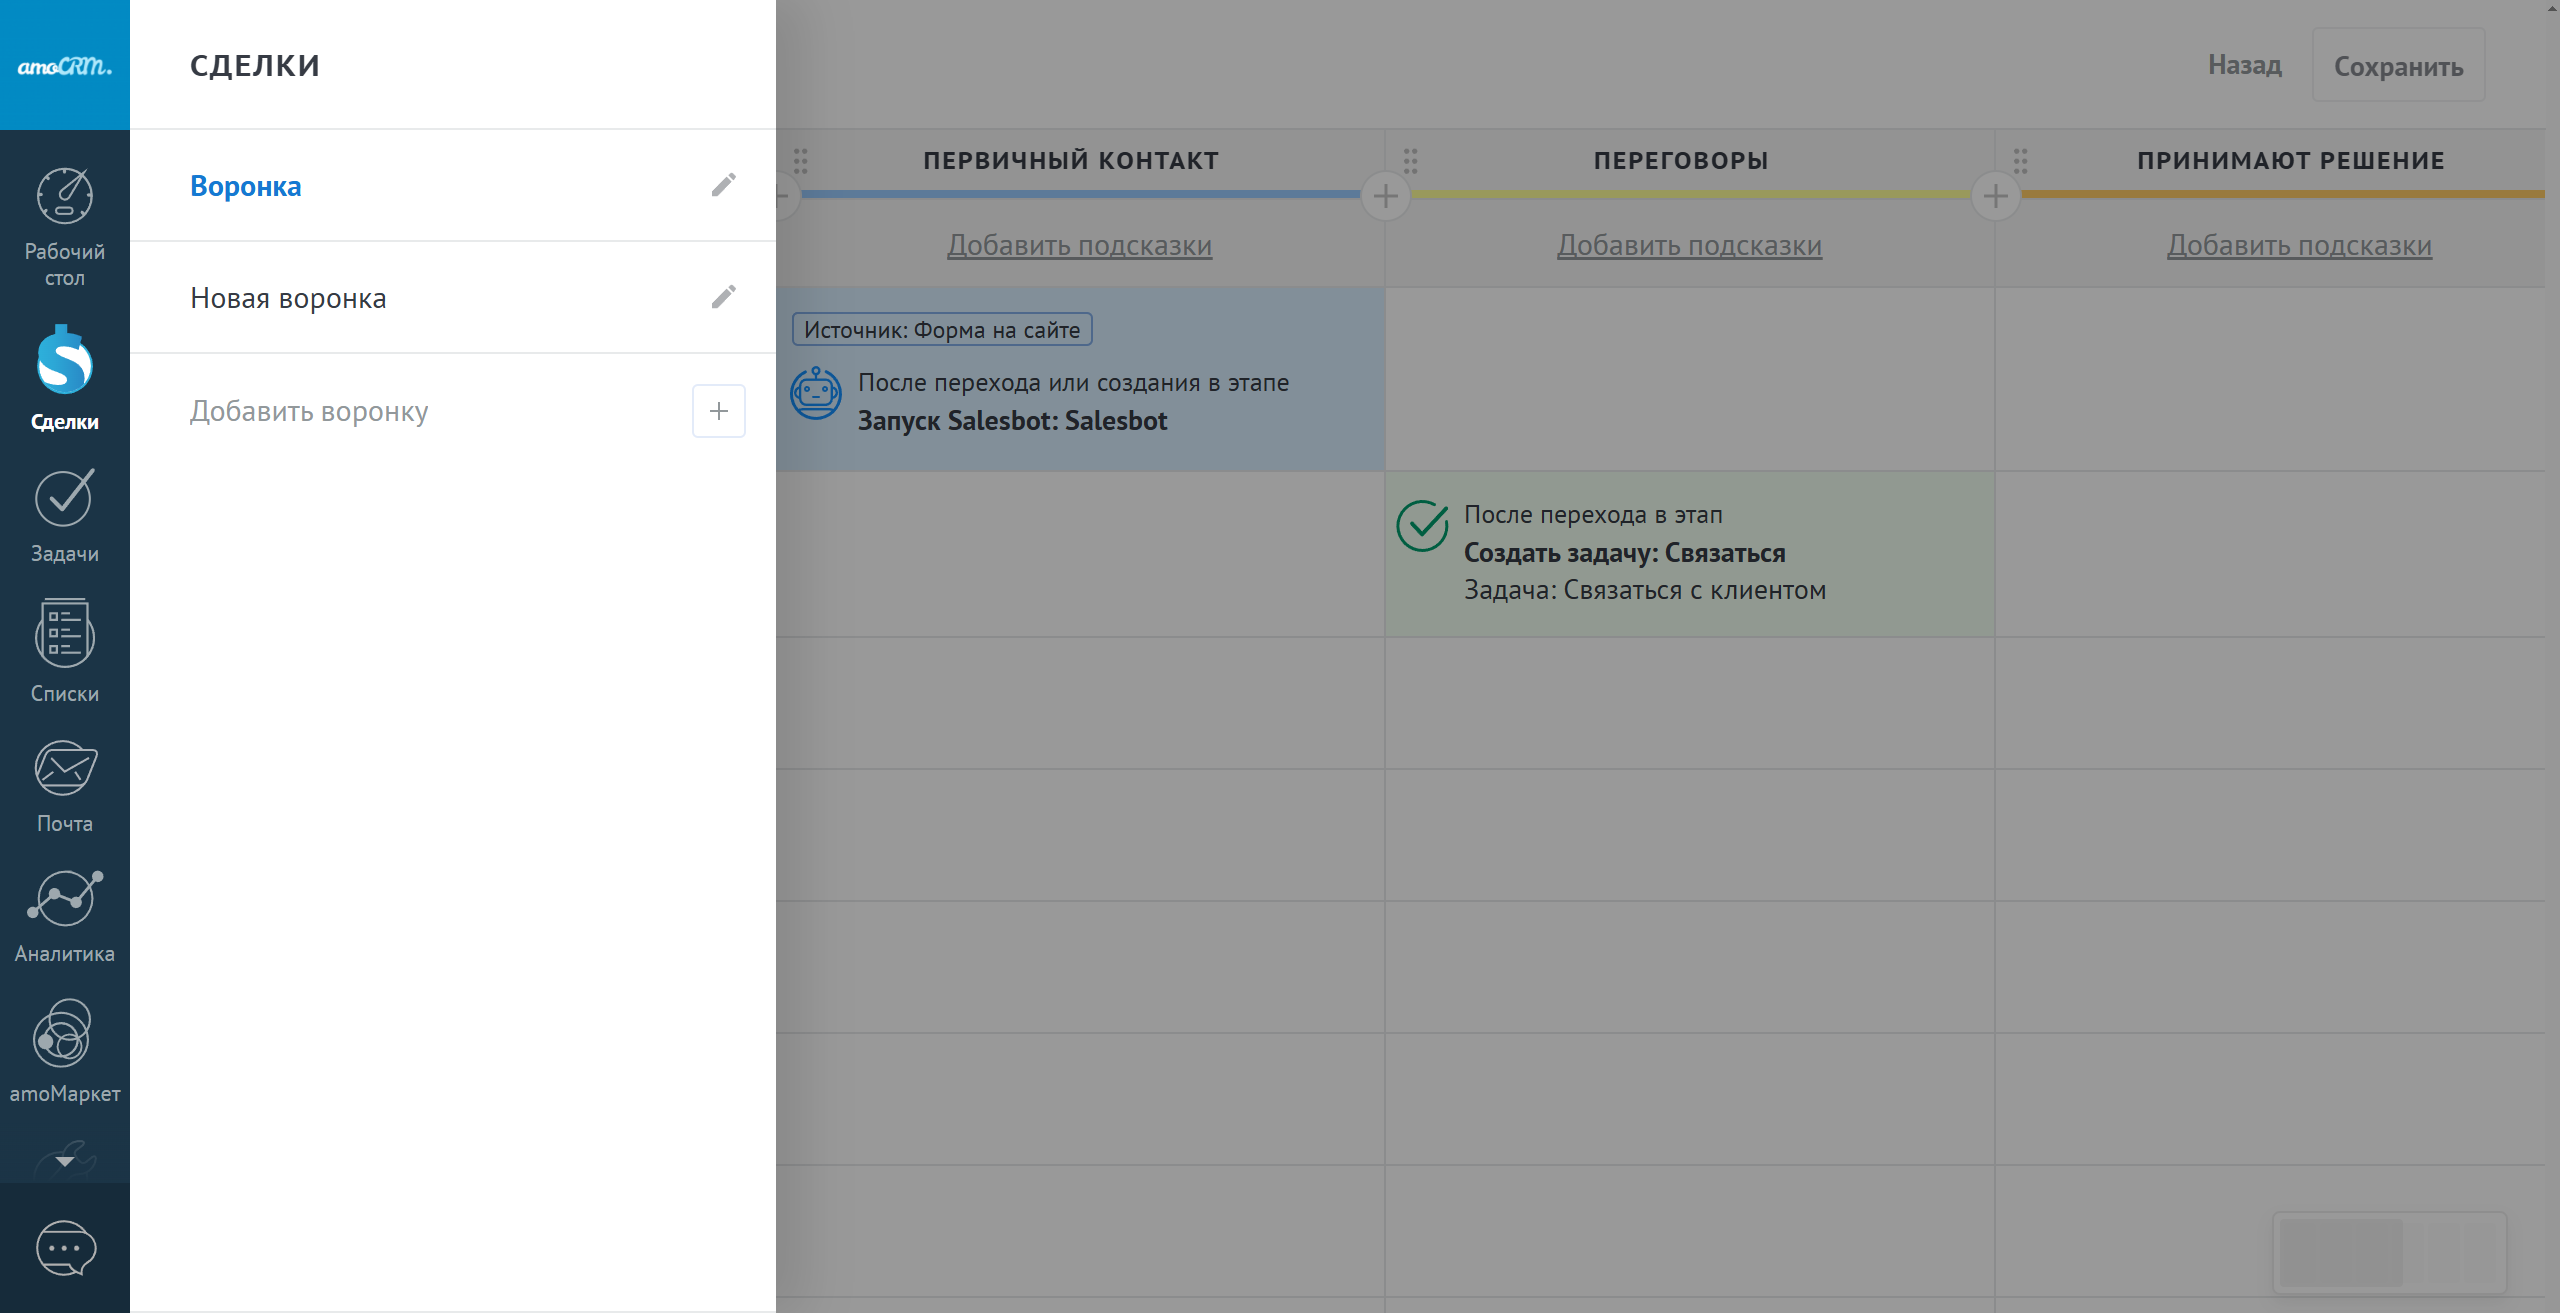Go to Задачи tasks icon
The height and width of the screenshot is (1313, 2560).
[x=64, y=515]
